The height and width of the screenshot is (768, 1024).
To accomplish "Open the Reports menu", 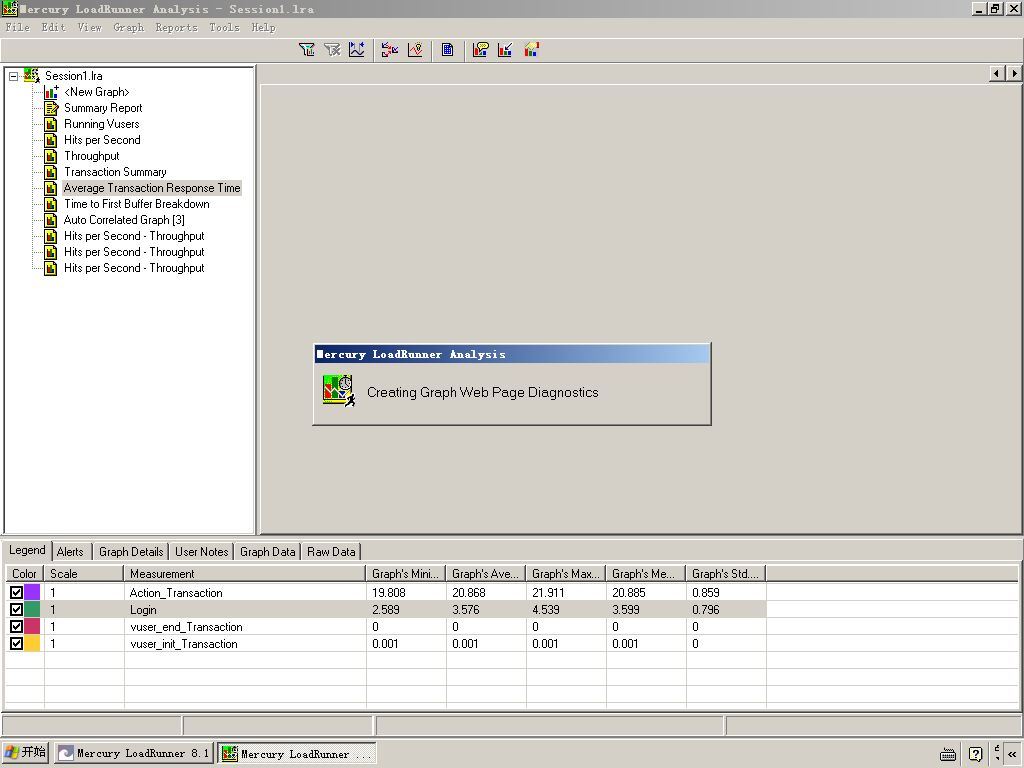I will (x=176, y=27).
